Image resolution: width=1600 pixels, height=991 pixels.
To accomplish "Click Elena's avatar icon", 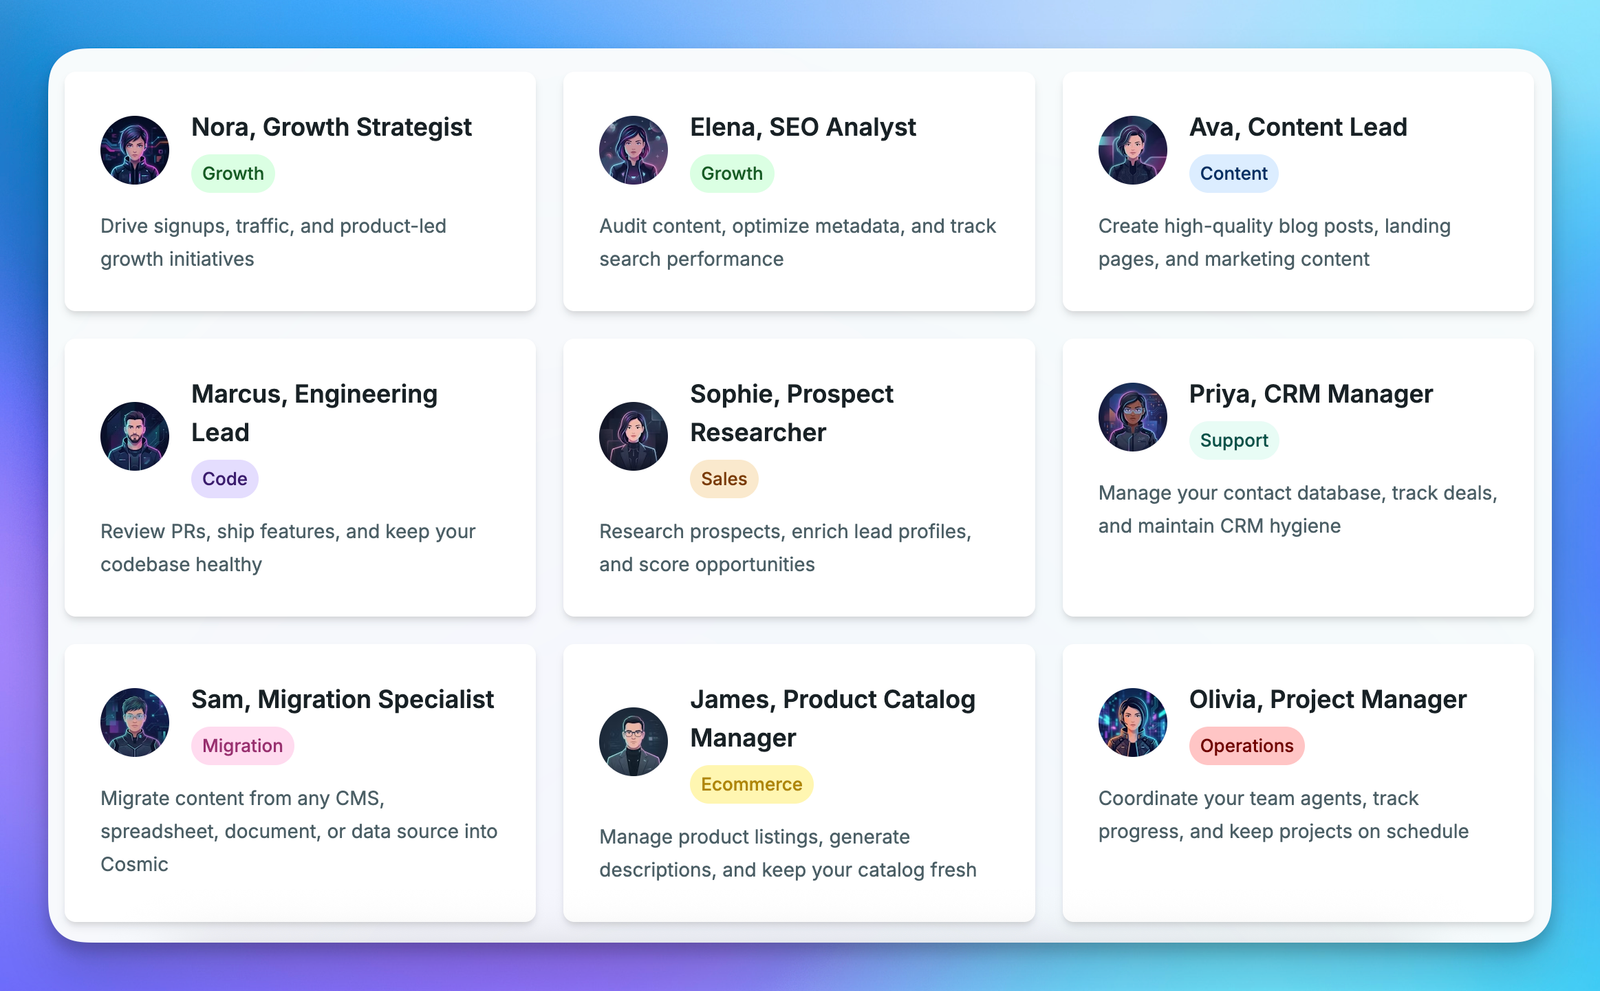I will [x=633, y=150].
